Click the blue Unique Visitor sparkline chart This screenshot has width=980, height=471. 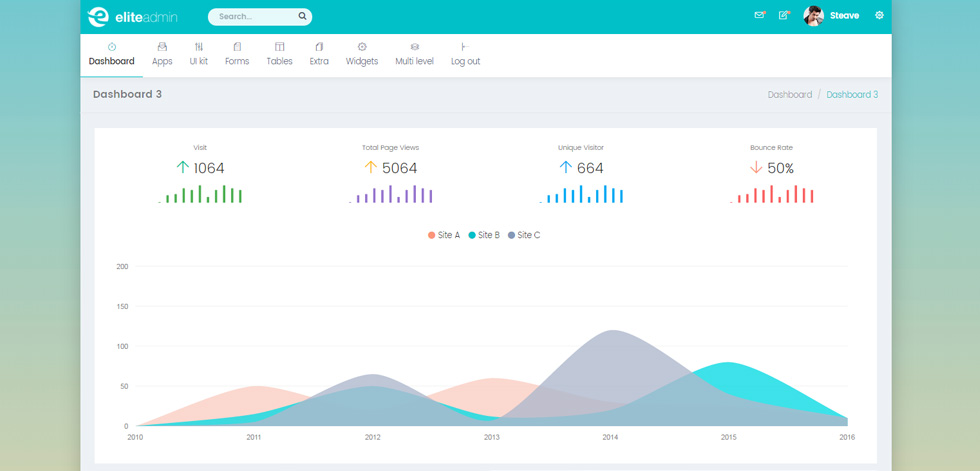(581, 194)
